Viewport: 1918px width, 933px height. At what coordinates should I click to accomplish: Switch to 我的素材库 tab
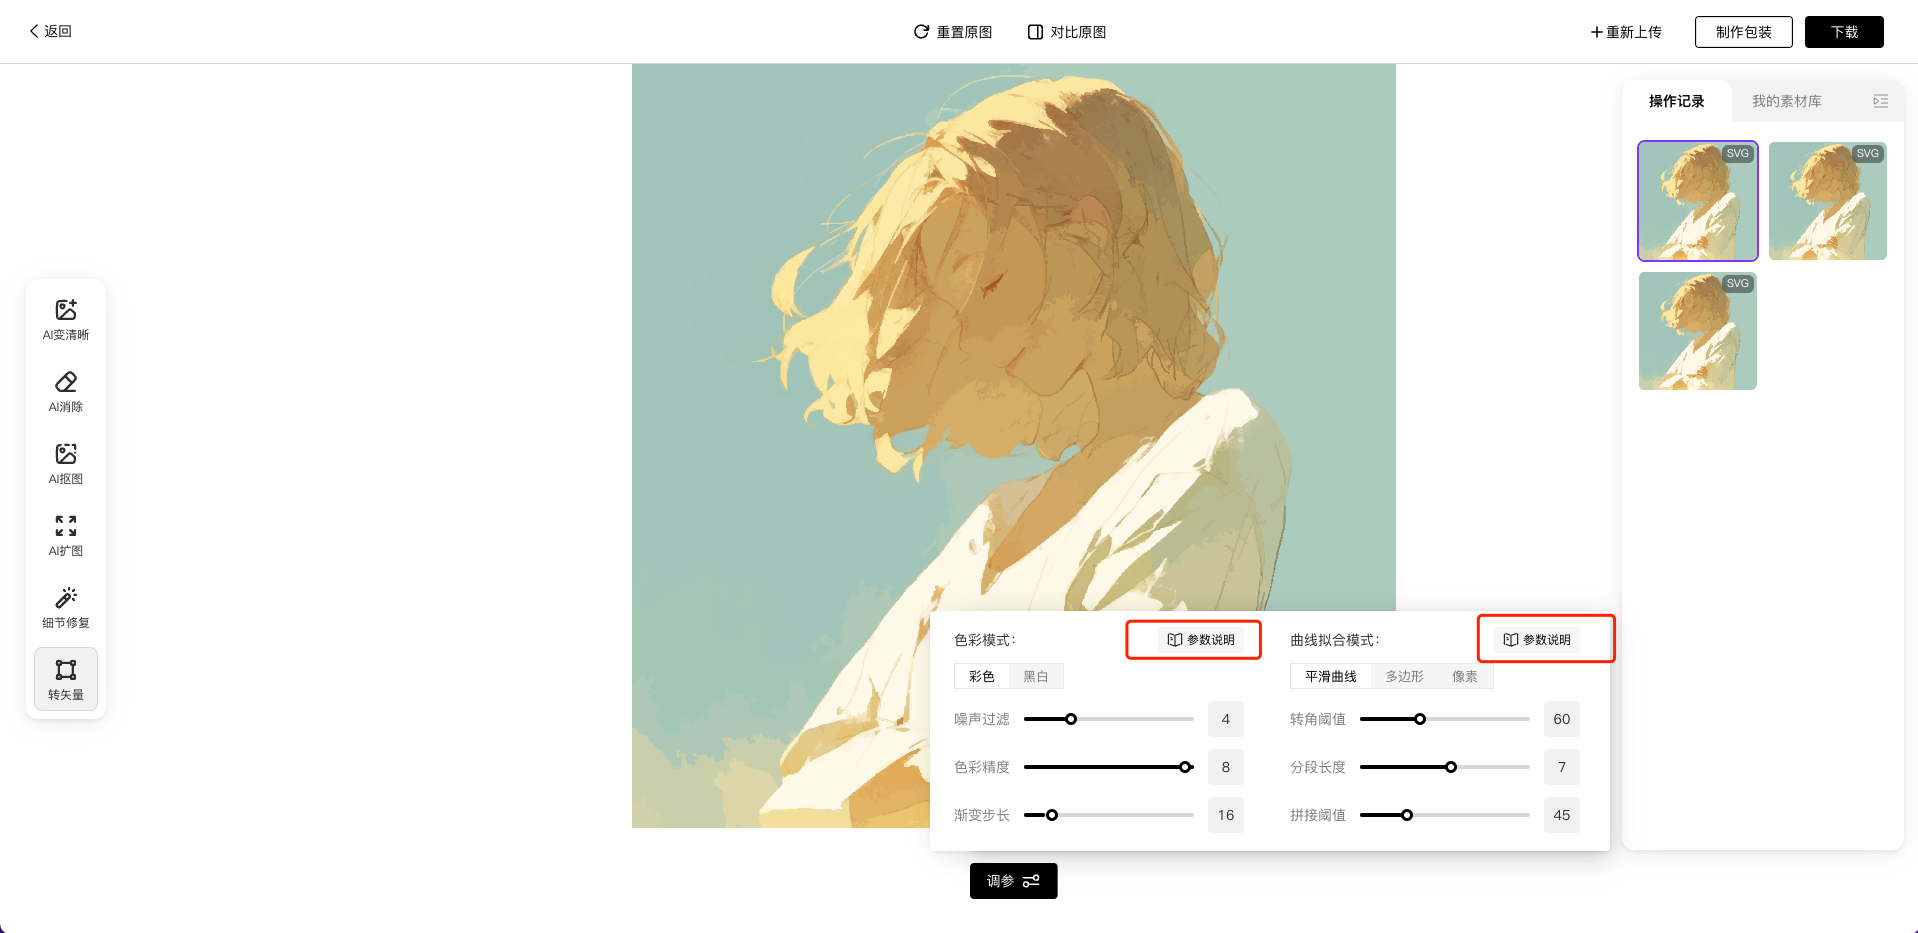pyautogui.click(x=1786, y=101)
